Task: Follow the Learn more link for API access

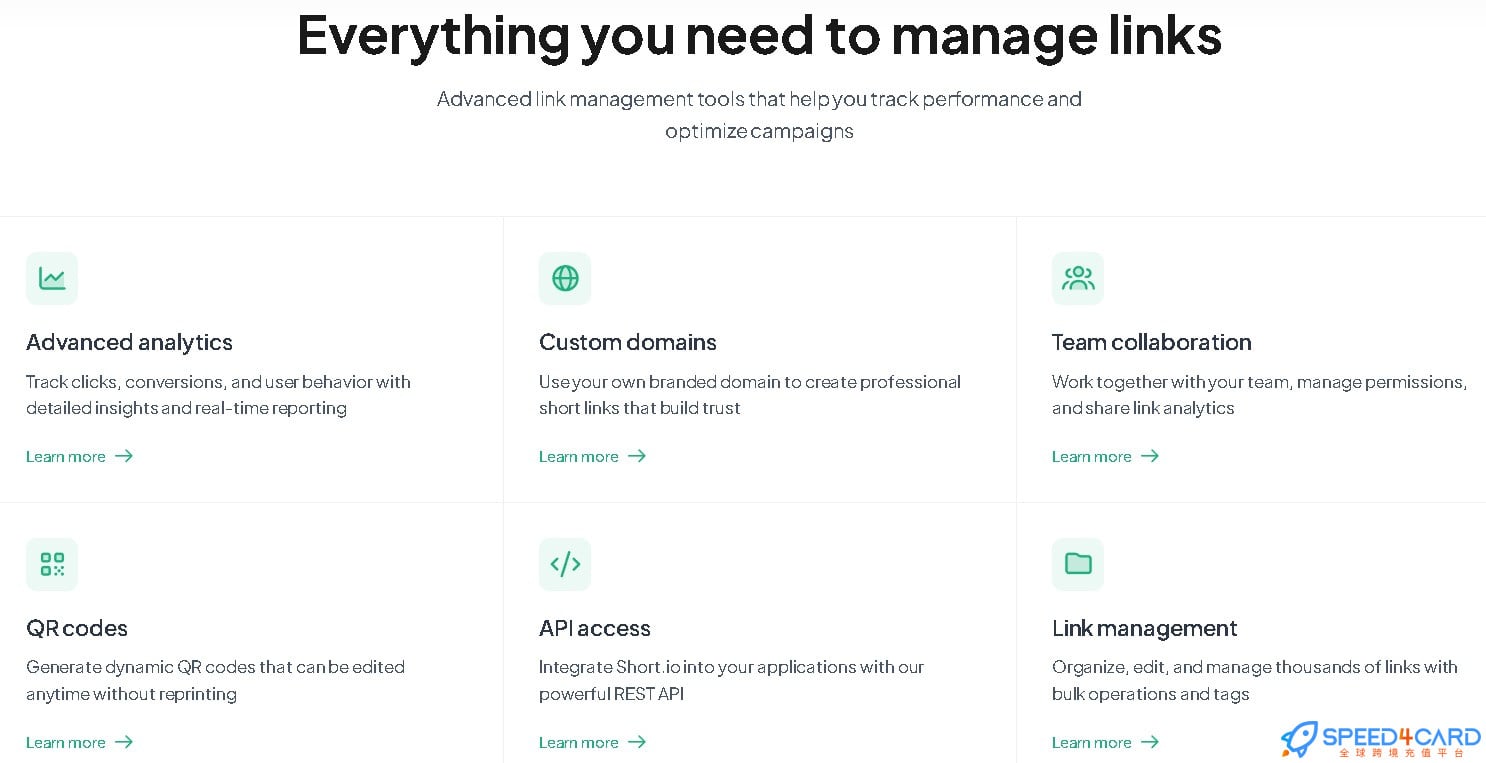Action: [579, 742]
